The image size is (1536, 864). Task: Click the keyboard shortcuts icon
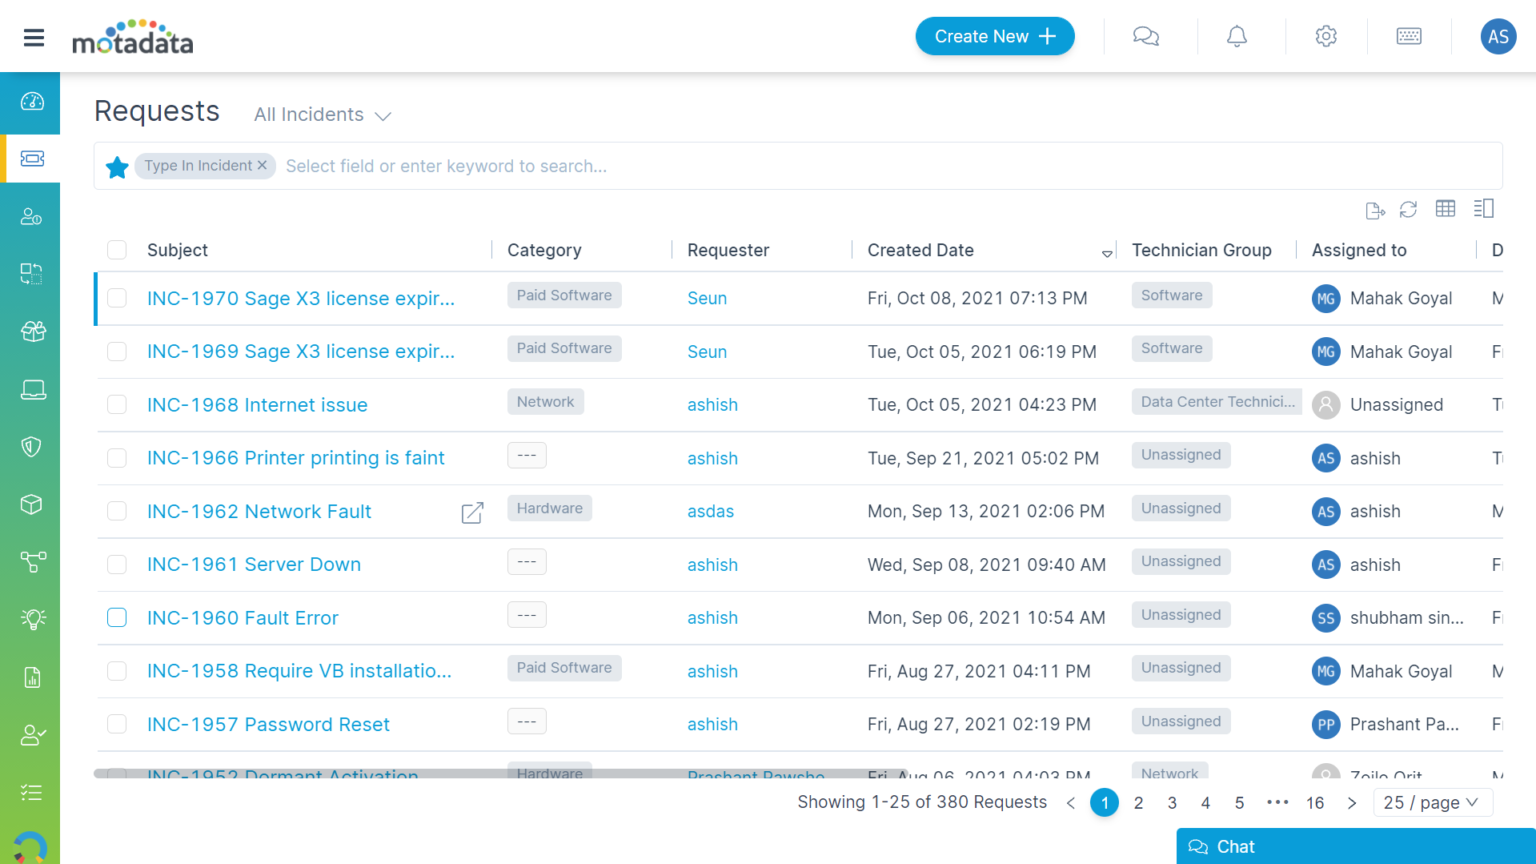pyautogui.click(x=1409, y=37)
